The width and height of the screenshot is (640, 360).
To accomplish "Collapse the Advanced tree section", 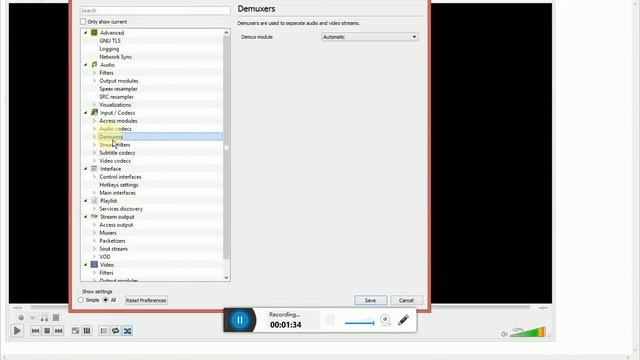I will (86, 33).
